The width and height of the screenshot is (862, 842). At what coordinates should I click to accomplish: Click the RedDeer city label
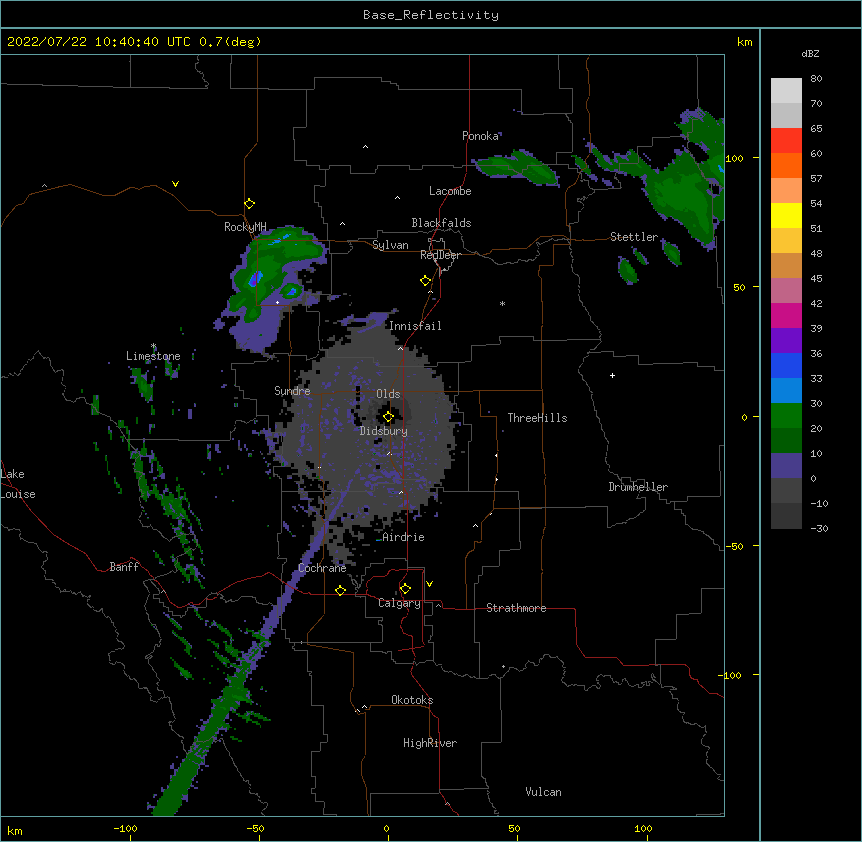pyautogui.click(x=440, y=255)
